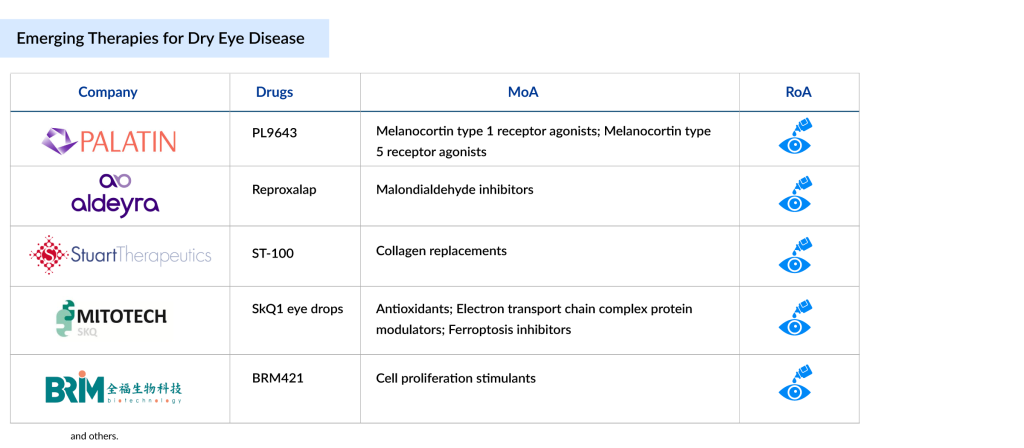Screen dimensions: 1024x448
Task: Click the Emerging Therapies for Dry Eye Disease title
Action: (x=160, y=38)
